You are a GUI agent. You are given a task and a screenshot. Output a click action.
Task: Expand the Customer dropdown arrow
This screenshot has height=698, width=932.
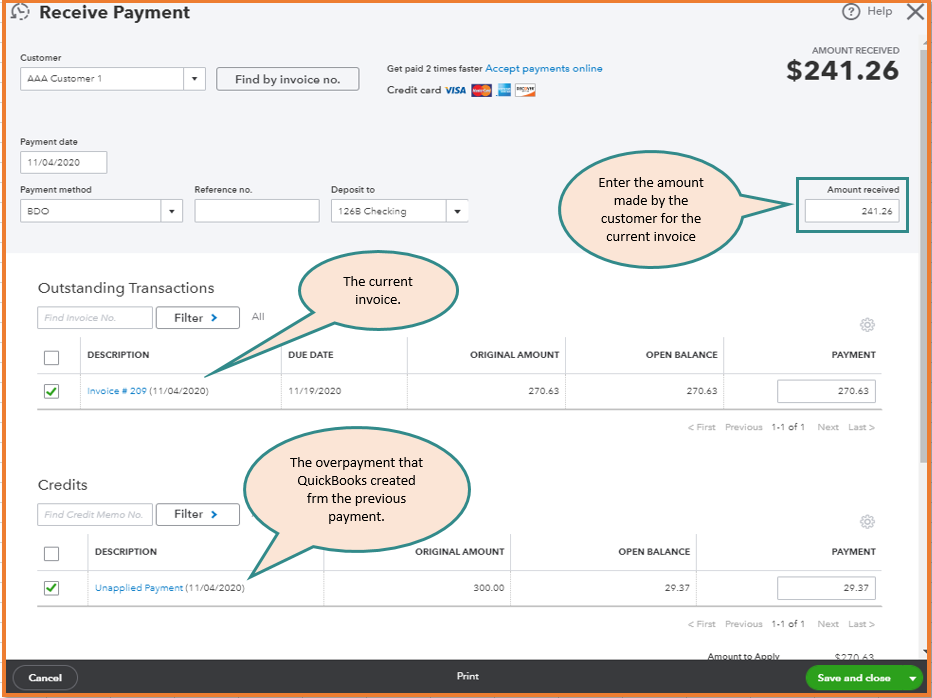(x=194, y=79)
